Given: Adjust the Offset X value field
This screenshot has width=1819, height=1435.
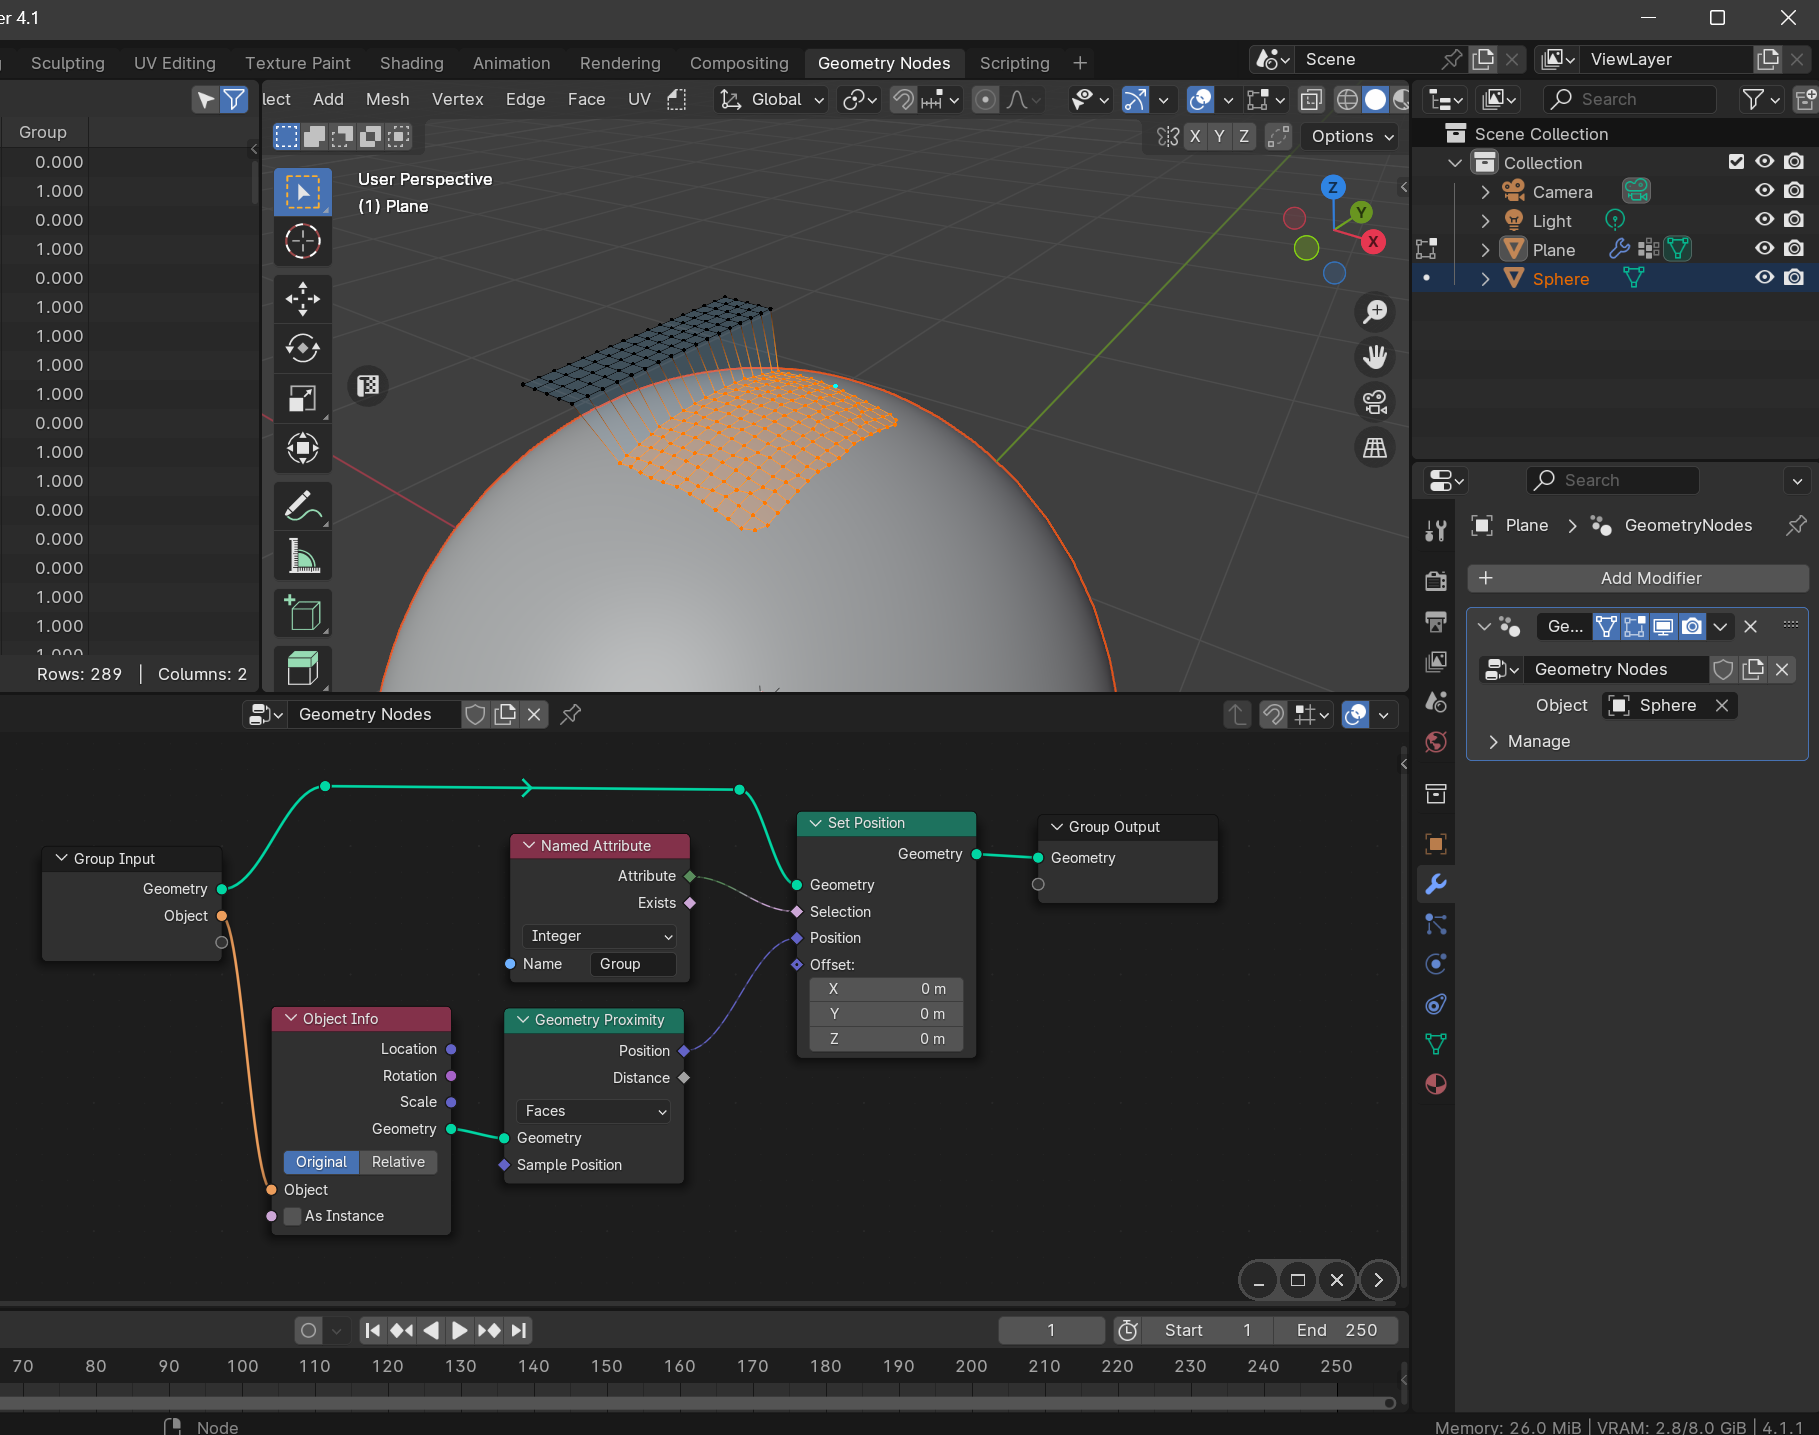Looking at the screenshot, I should [886, 989].
